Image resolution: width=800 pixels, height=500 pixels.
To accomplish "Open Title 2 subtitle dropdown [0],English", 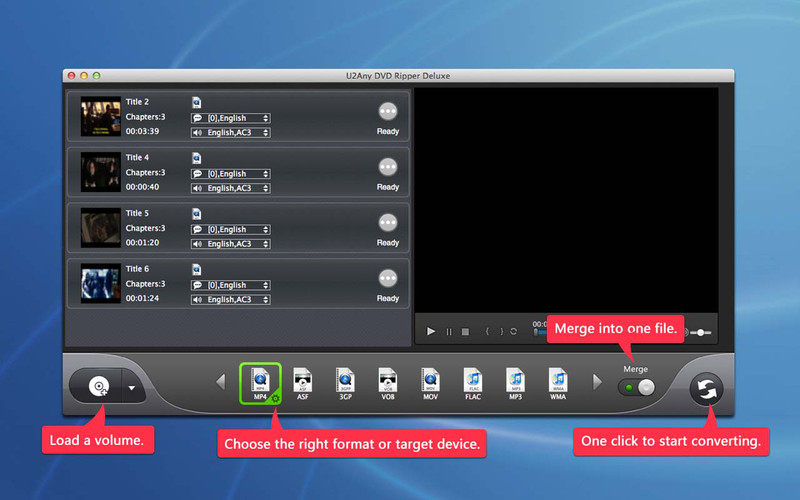I will tap(231, 118).
